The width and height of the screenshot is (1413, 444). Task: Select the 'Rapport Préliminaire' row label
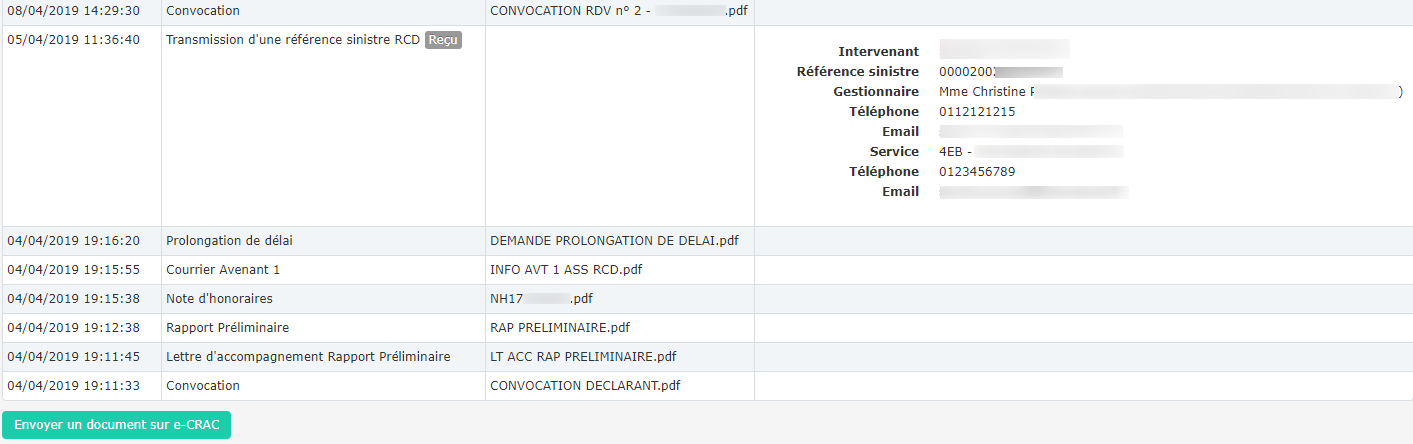point(227,328)
